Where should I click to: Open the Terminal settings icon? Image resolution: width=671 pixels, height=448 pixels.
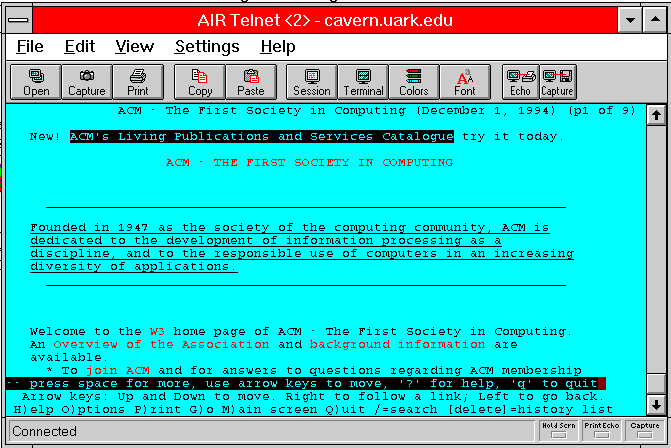363,82
